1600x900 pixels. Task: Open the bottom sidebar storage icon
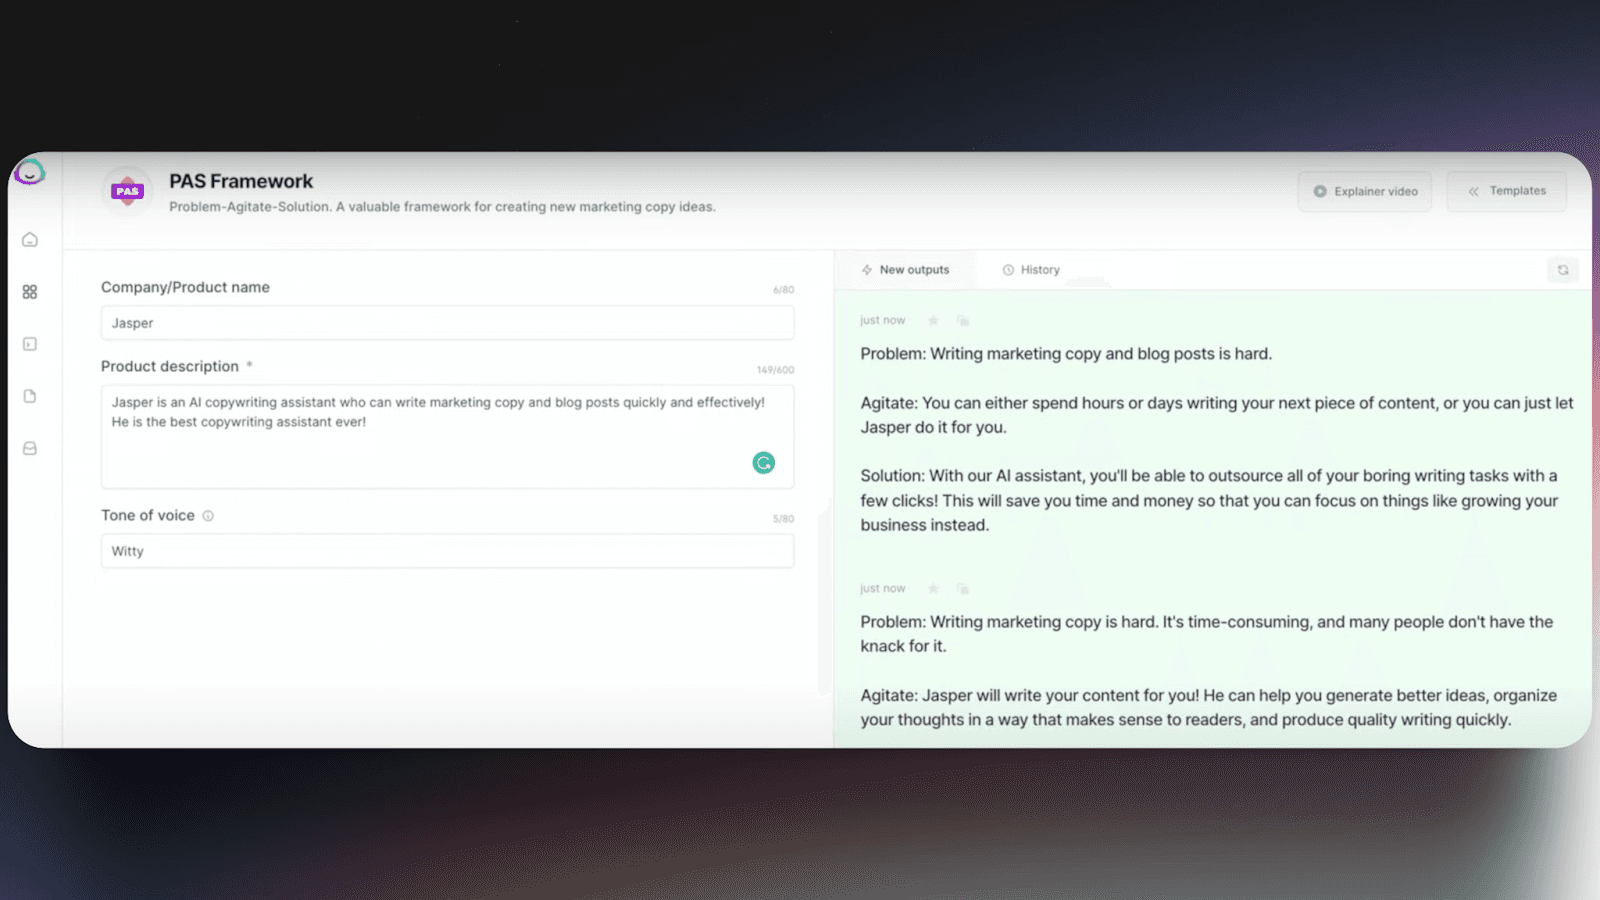click(30, 448)
